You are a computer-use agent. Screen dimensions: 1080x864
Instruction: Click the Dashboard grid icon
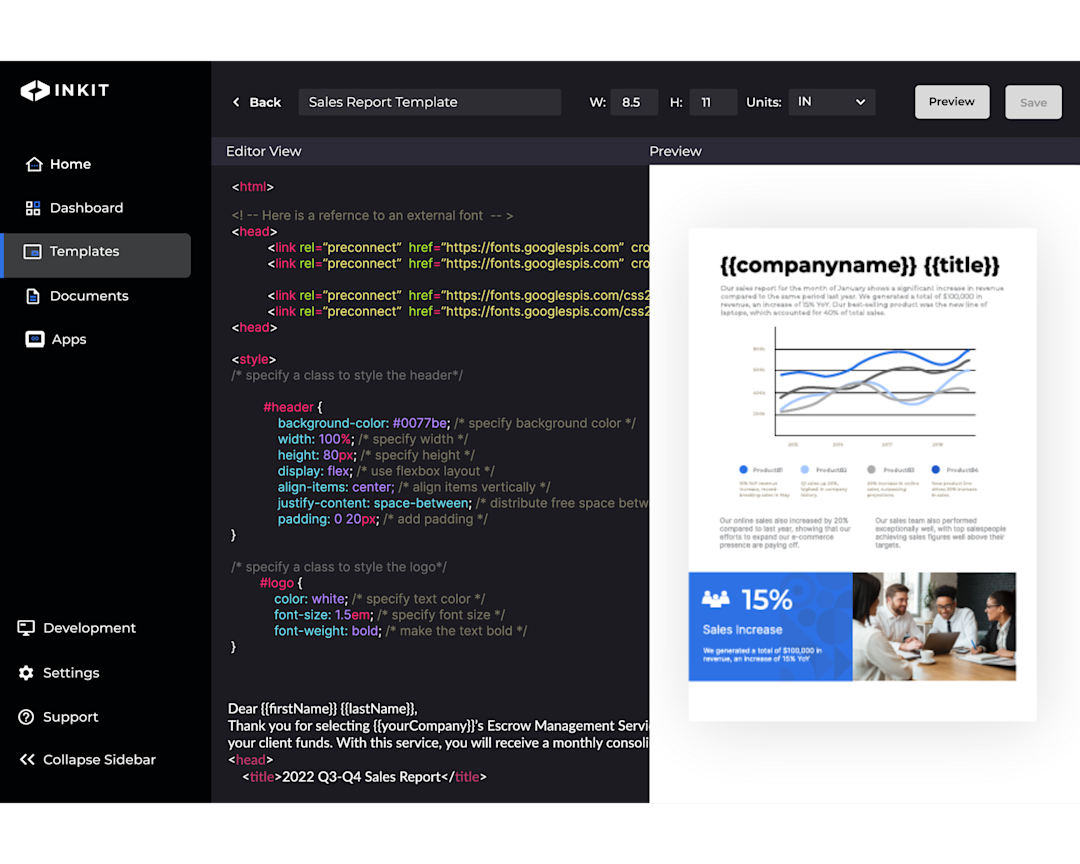pos(33,208)
